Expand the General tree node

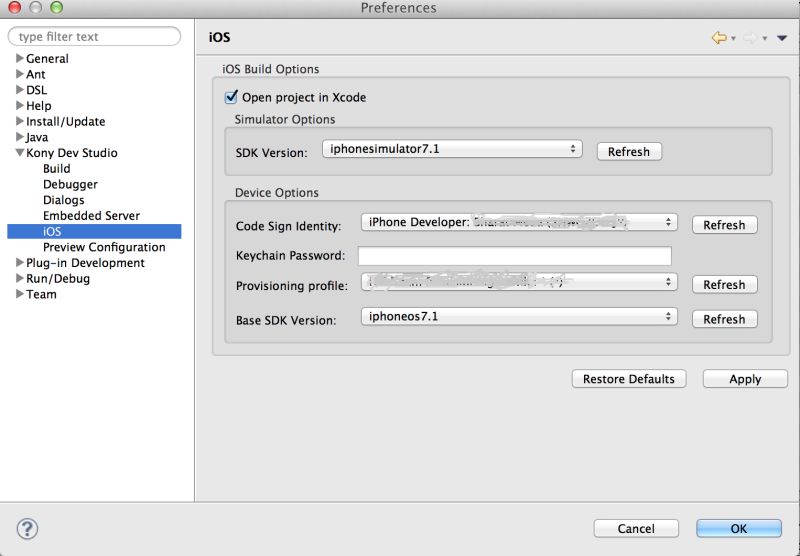click(x=20, y=58)
